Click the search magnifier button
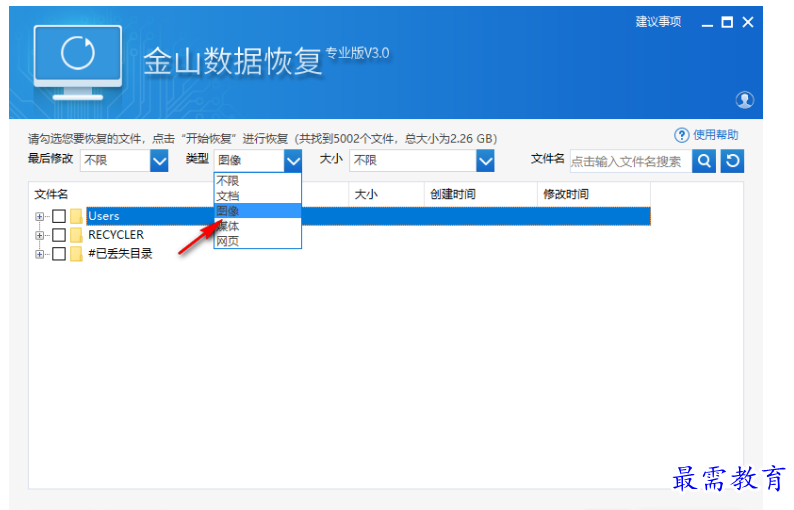This screenshot has height=510, width=794. [704, 161]
